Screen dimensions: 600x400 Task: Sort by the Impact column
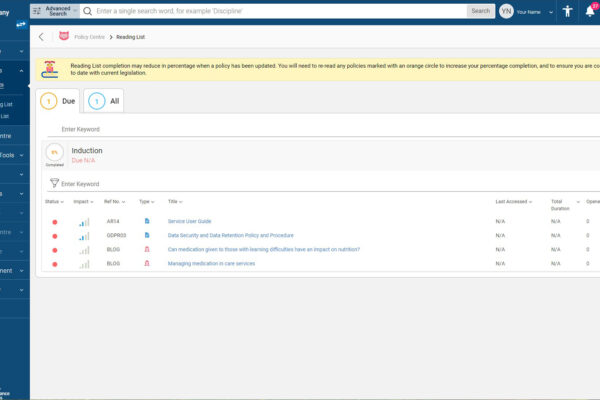tap(83, 202)
